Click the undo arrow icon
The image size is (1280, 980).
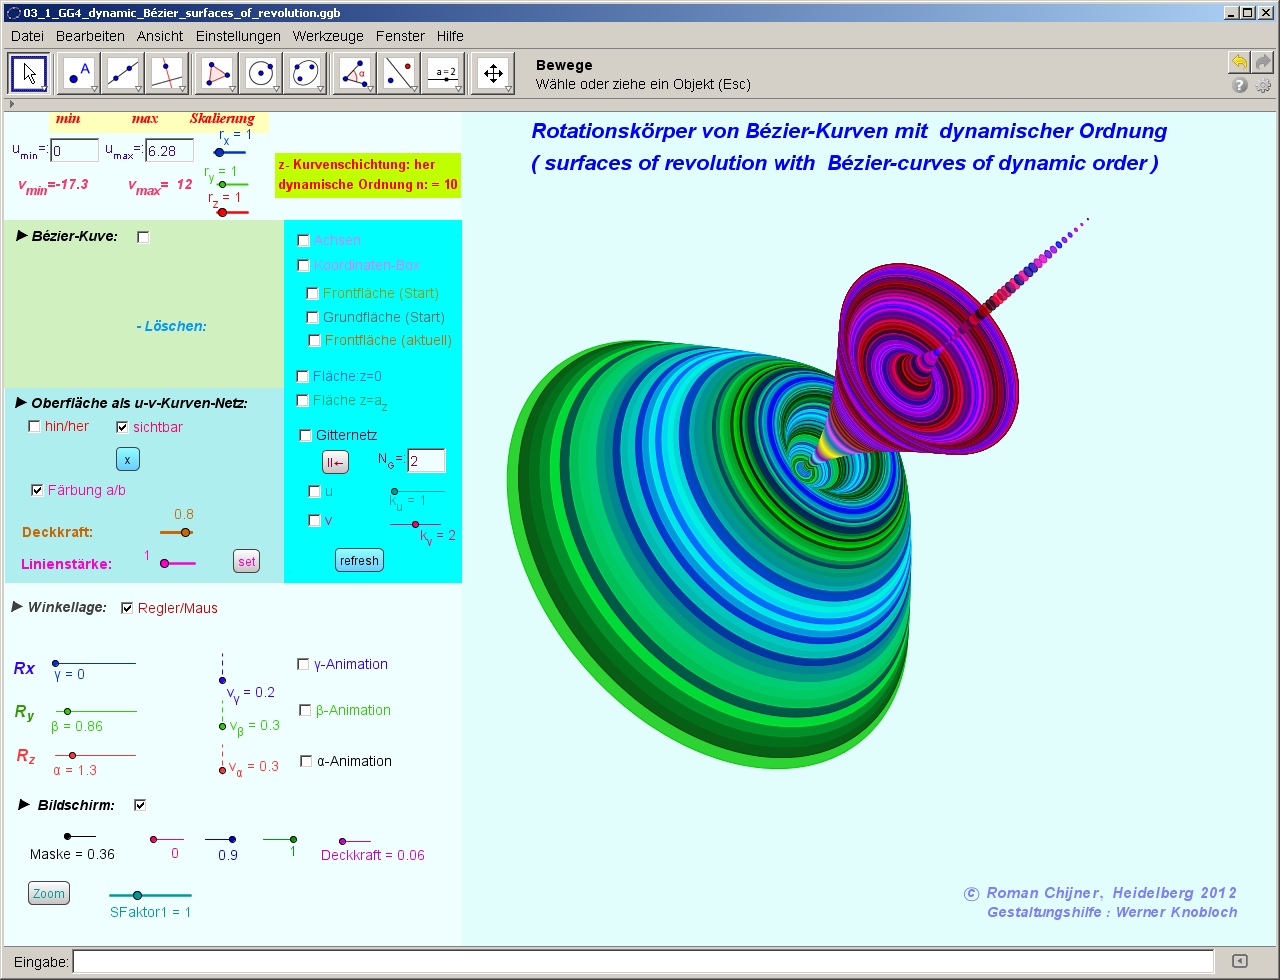click(1239, 62)
